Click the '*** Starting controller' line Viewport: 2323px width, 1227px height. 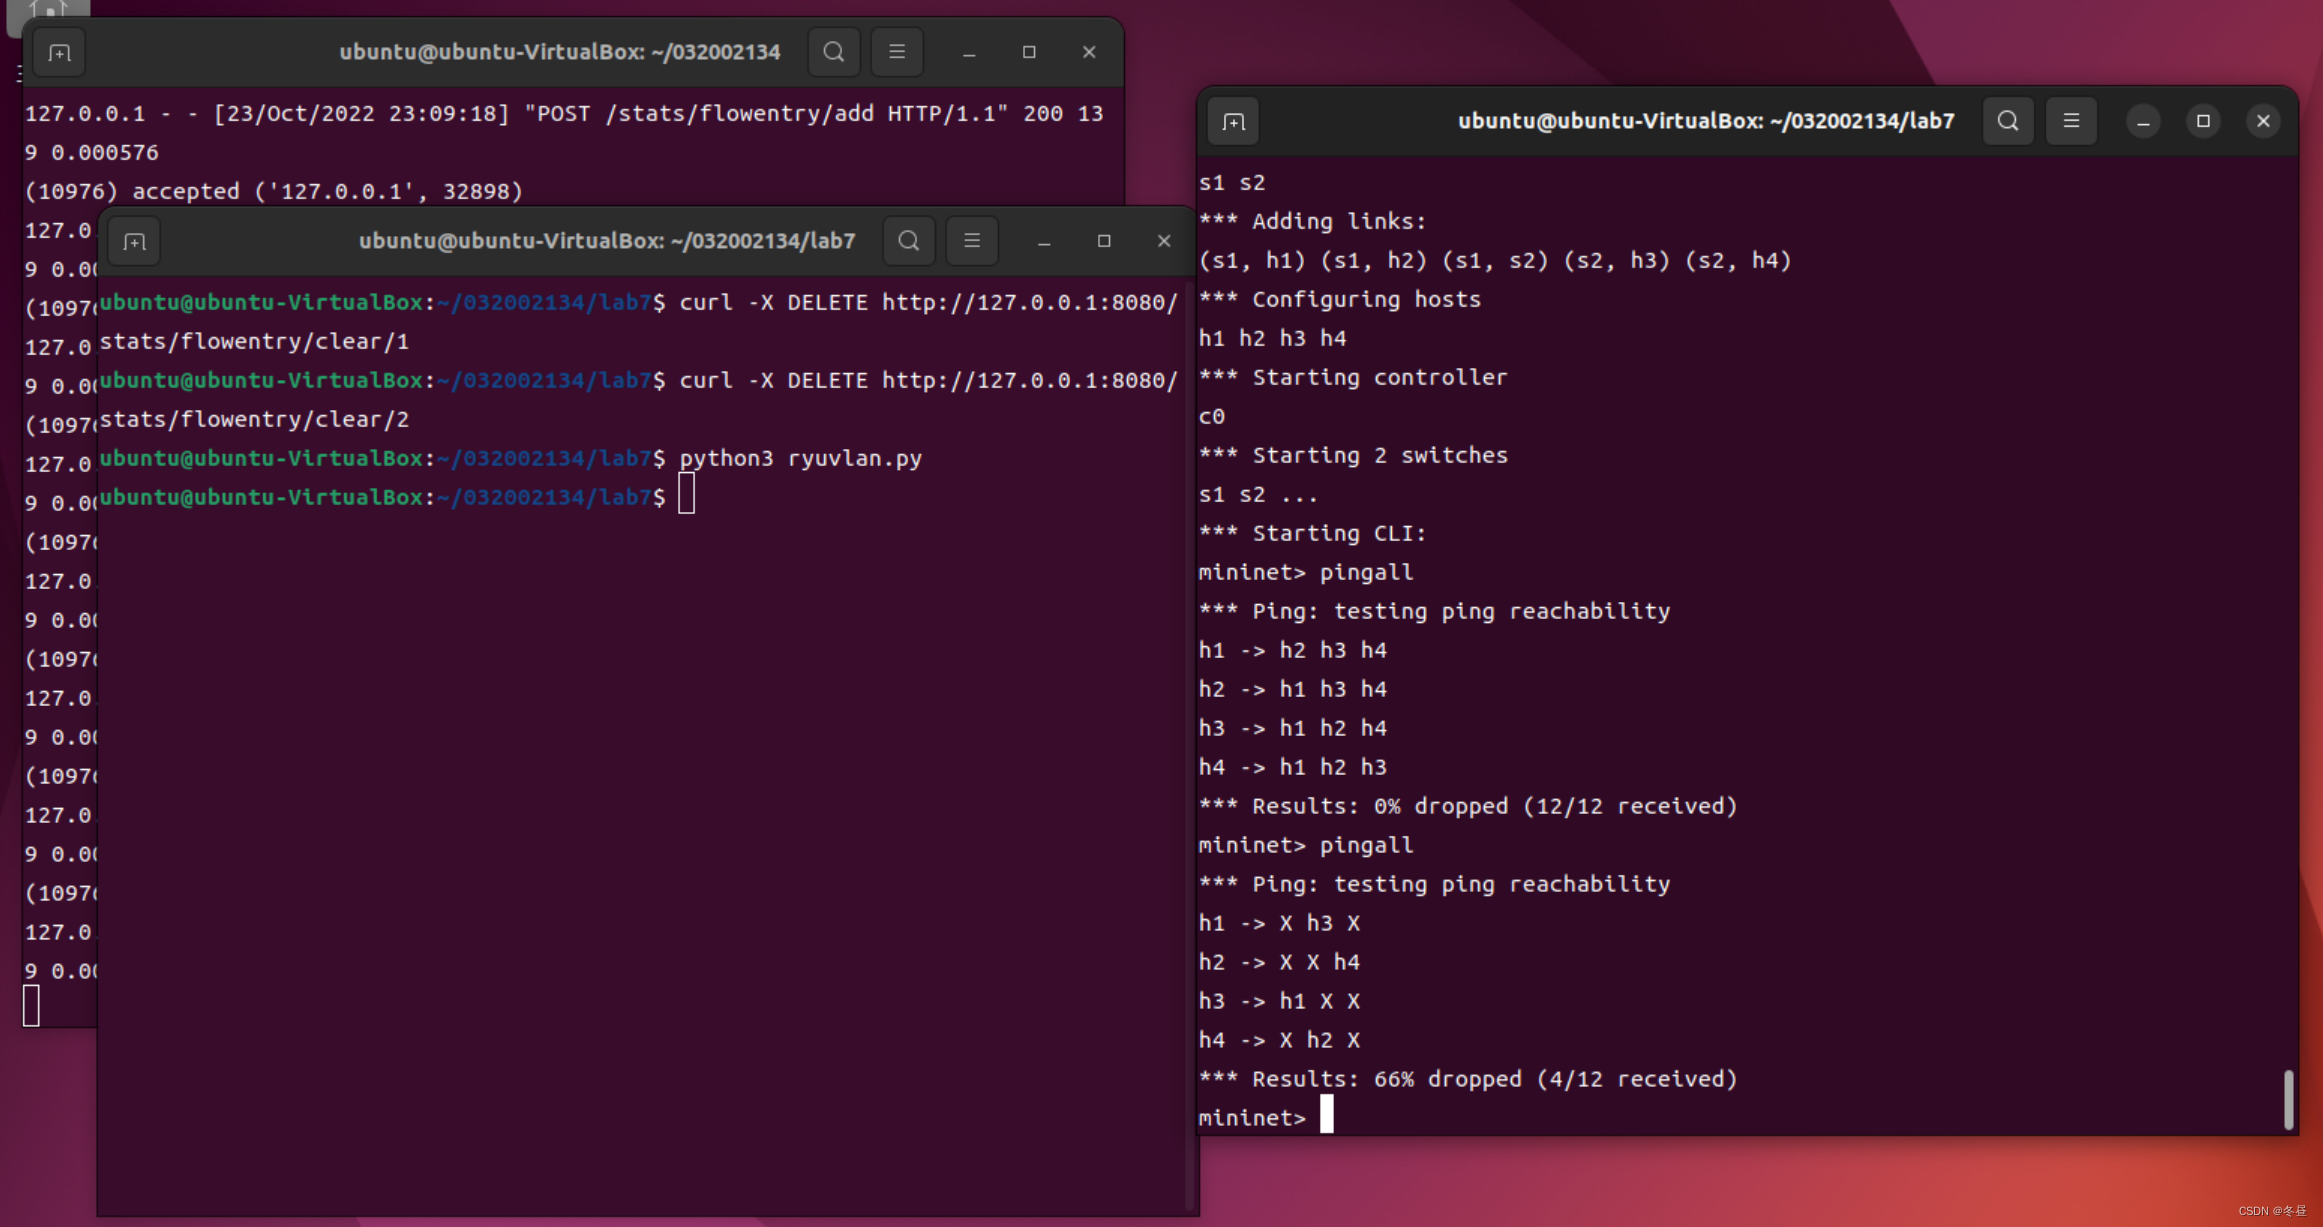click(x=1352, y=377)
